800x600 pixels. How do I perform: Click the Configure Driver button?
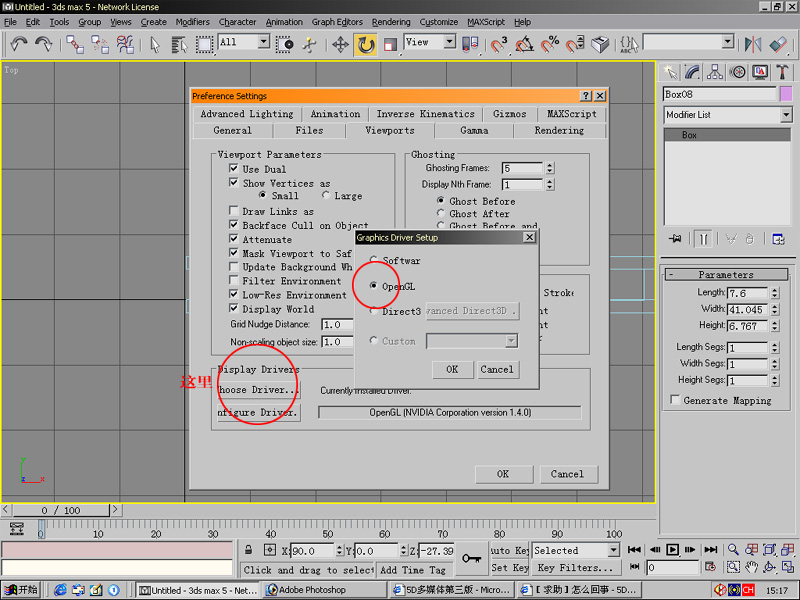[259, 412]
